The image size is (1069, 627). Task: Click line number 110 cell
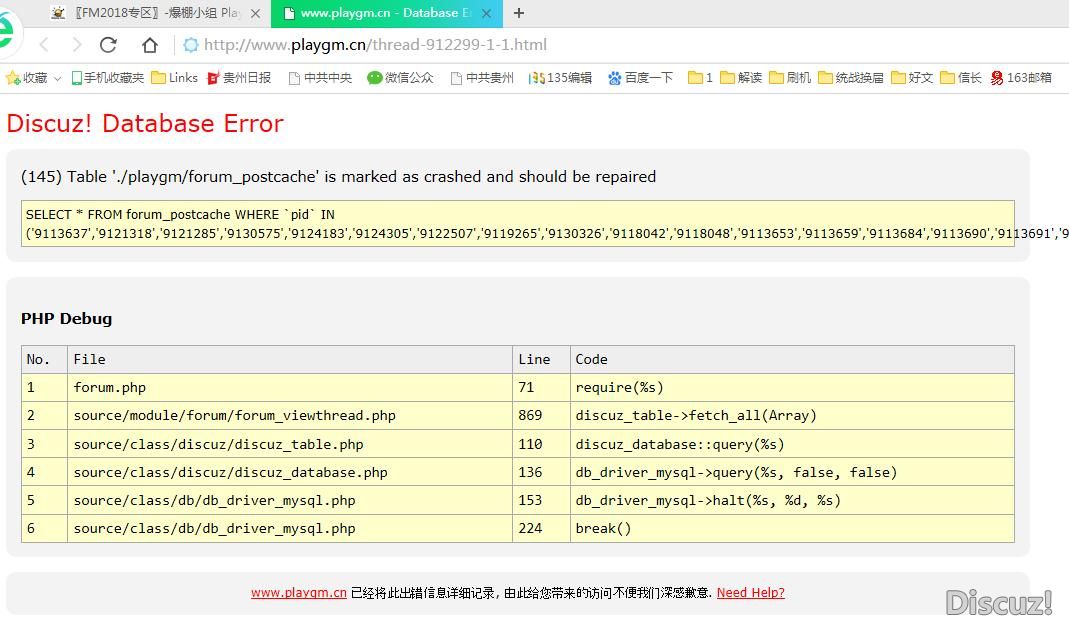[541, 444]
